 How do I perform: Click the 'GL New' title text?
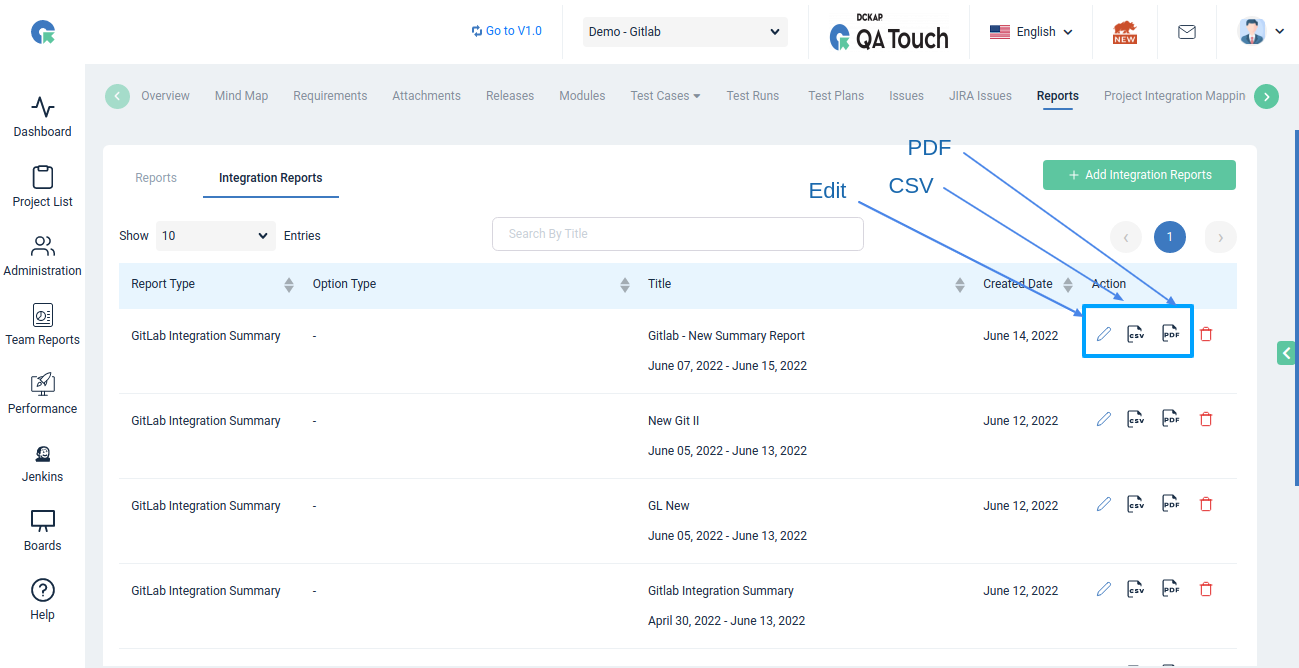pyautogui.click(x=669, y=506)
